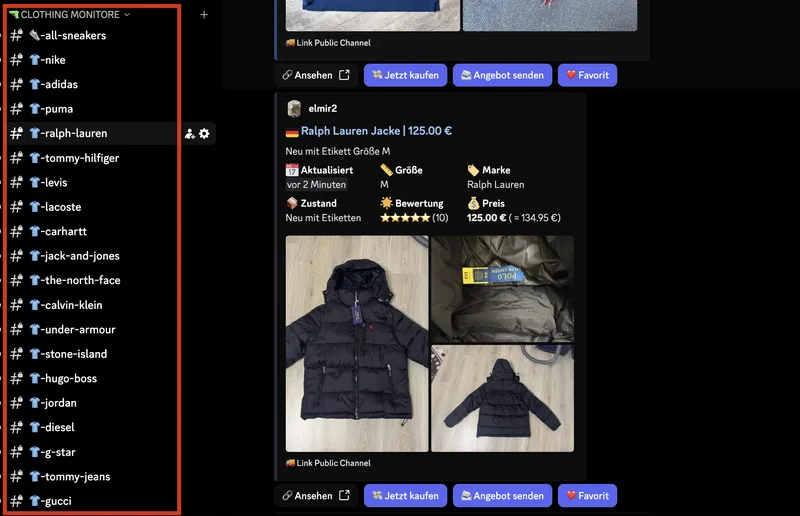
Task: Click lower Jetzt kaufen button
Action: tap(405, 495)
